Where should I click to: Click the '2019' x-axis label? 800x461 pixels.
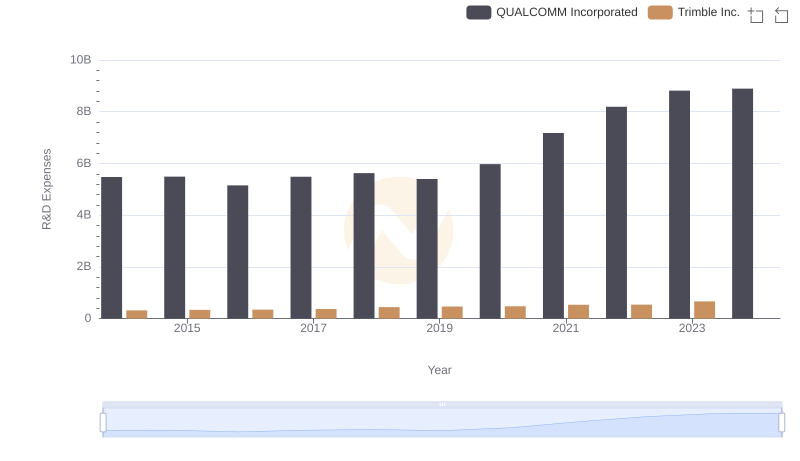(439, 328)
